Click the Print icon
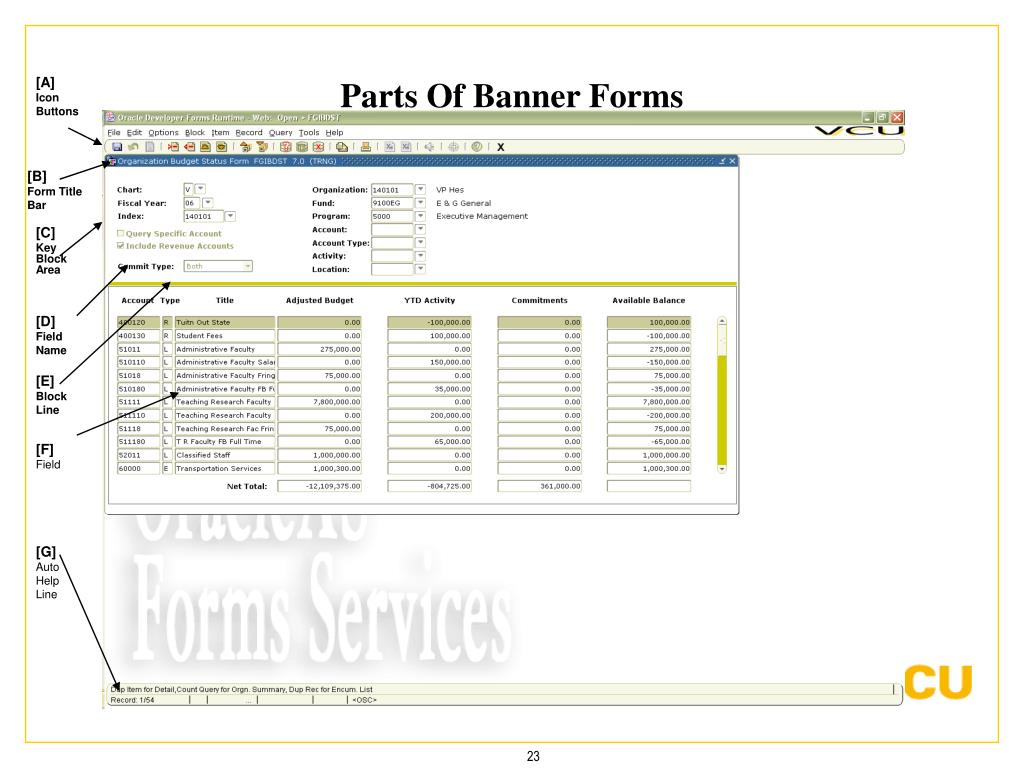The height and width of the screenshot is (768, 1024). (366, 147)
